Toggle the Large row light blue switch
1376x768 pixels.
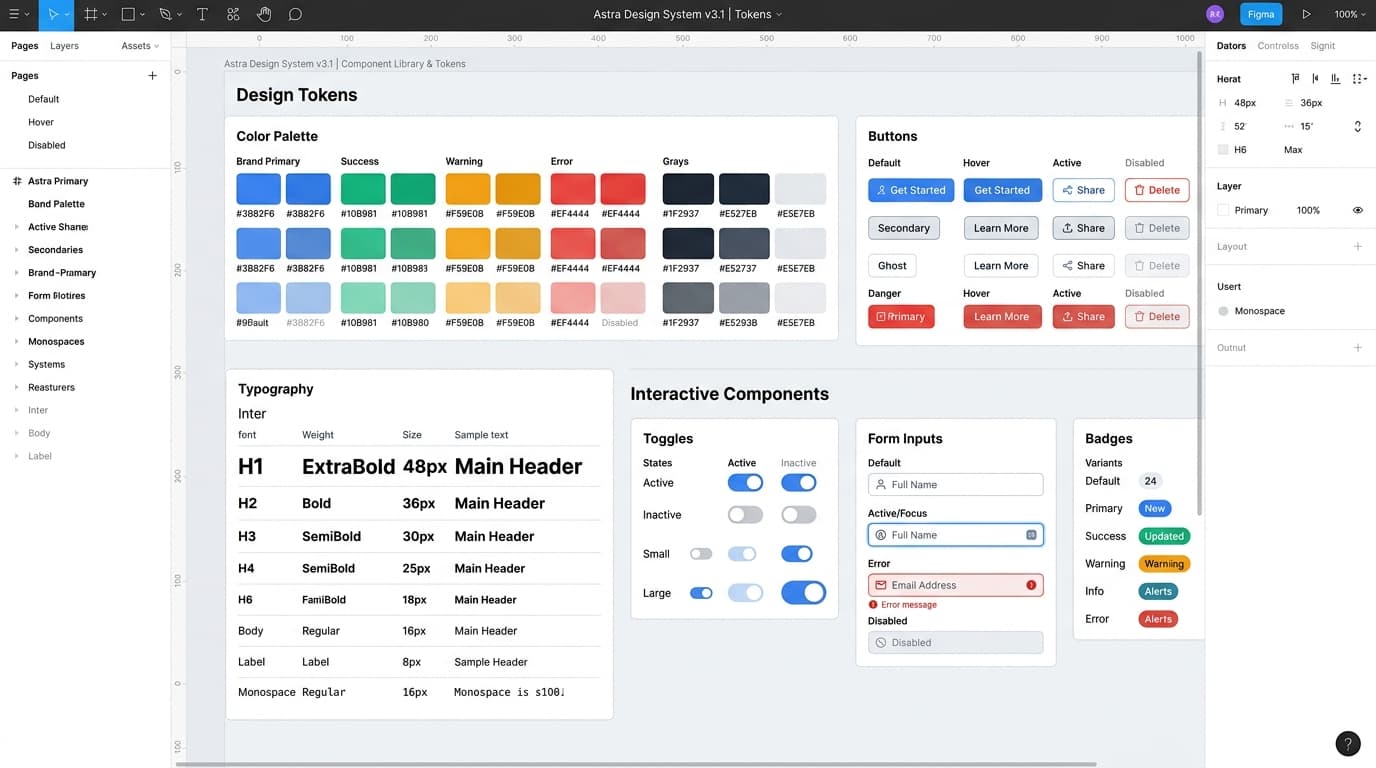(x=745, y=593)
